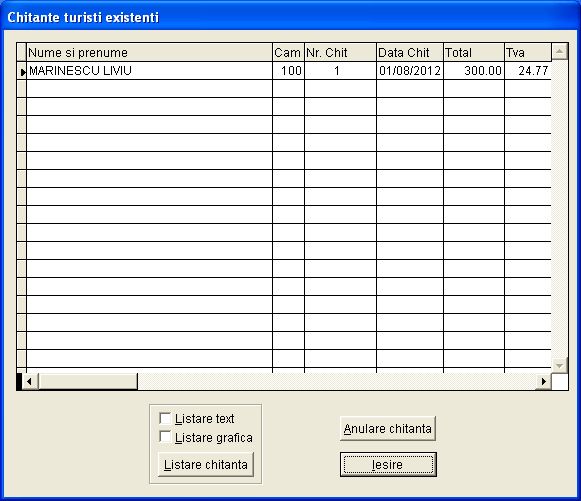The image size is (581, 501).
Task: Click the Total column header
Action: pos(474,52)
